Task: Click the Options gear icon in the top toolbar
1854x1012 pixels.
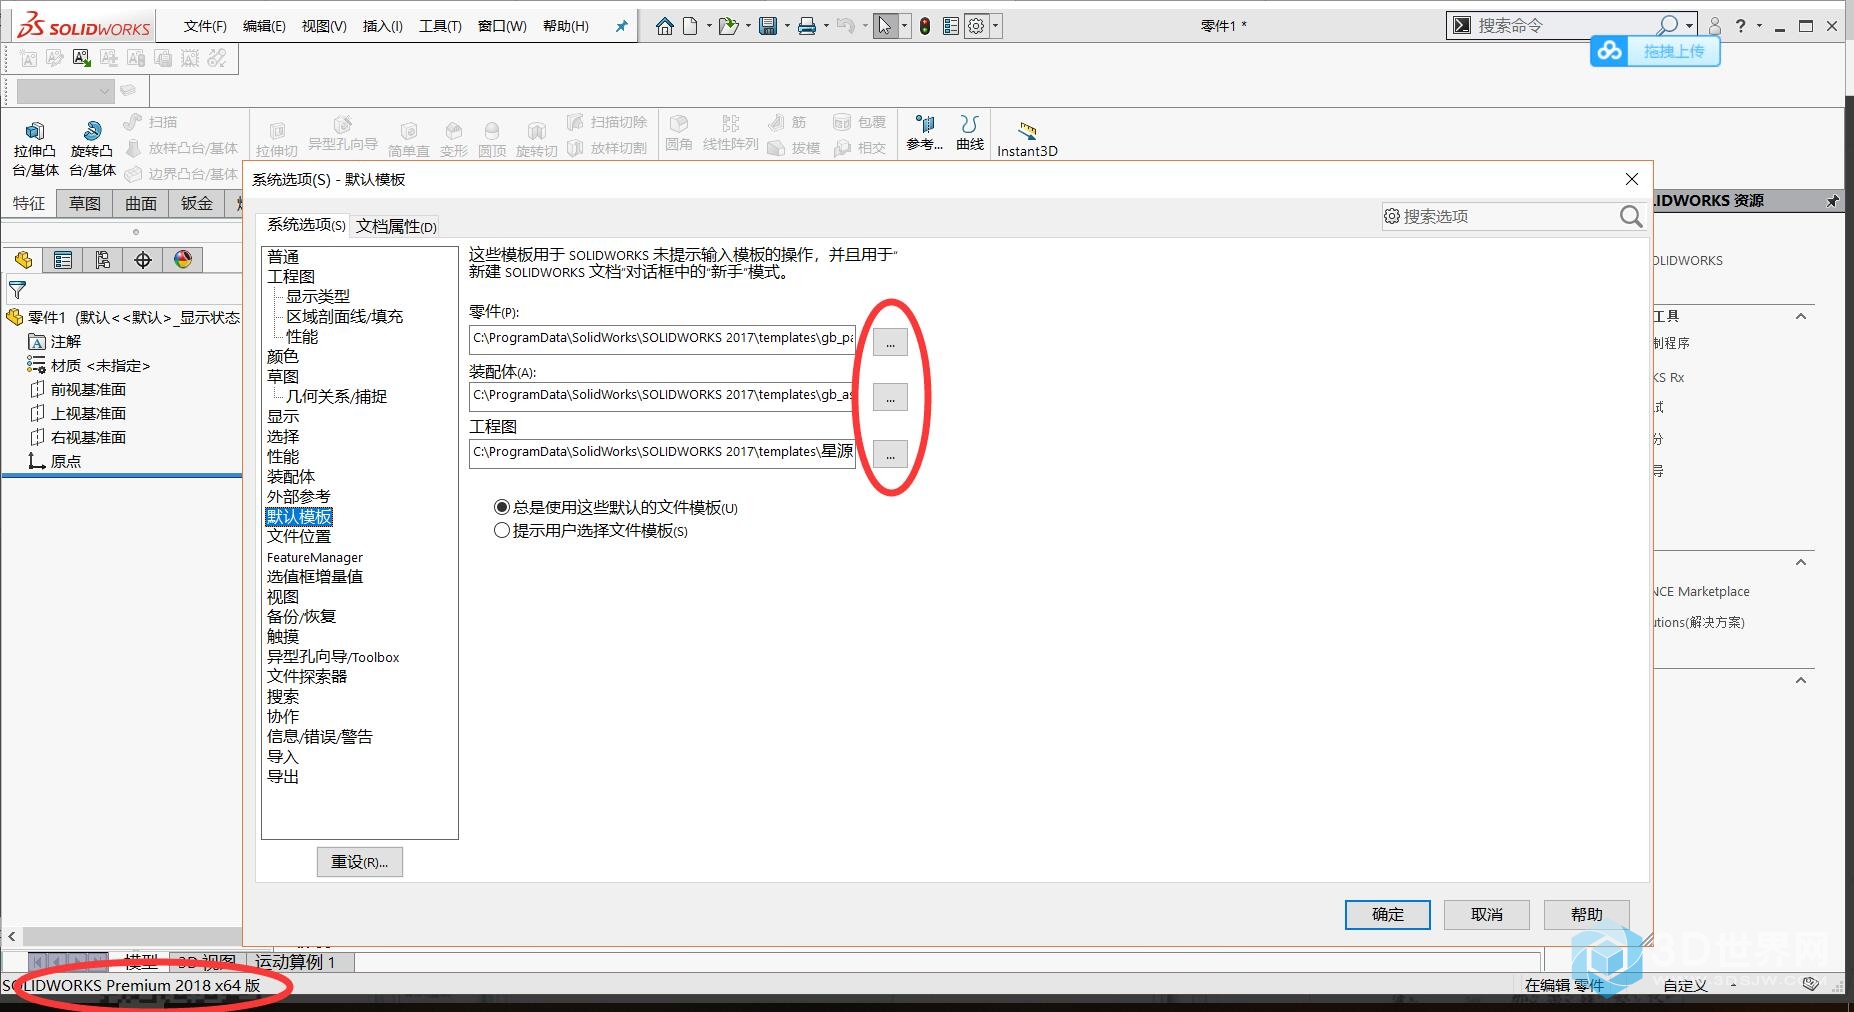Action: [x=977, y=26]
